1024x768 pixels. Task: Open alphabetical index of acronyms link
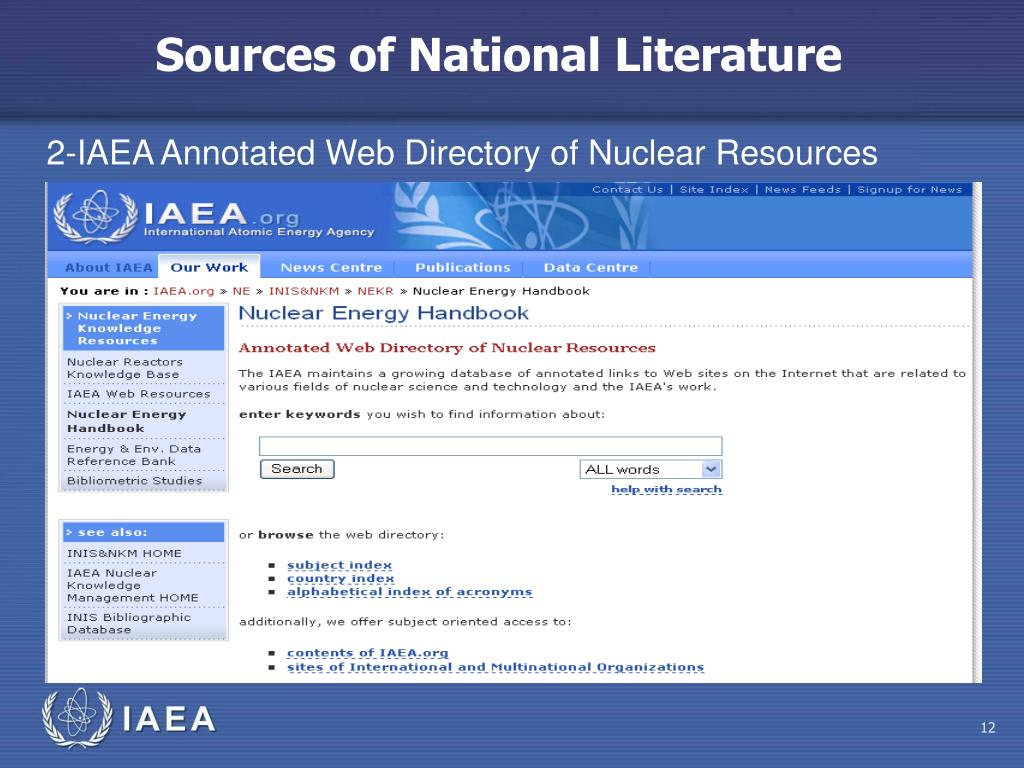point(409,592)
